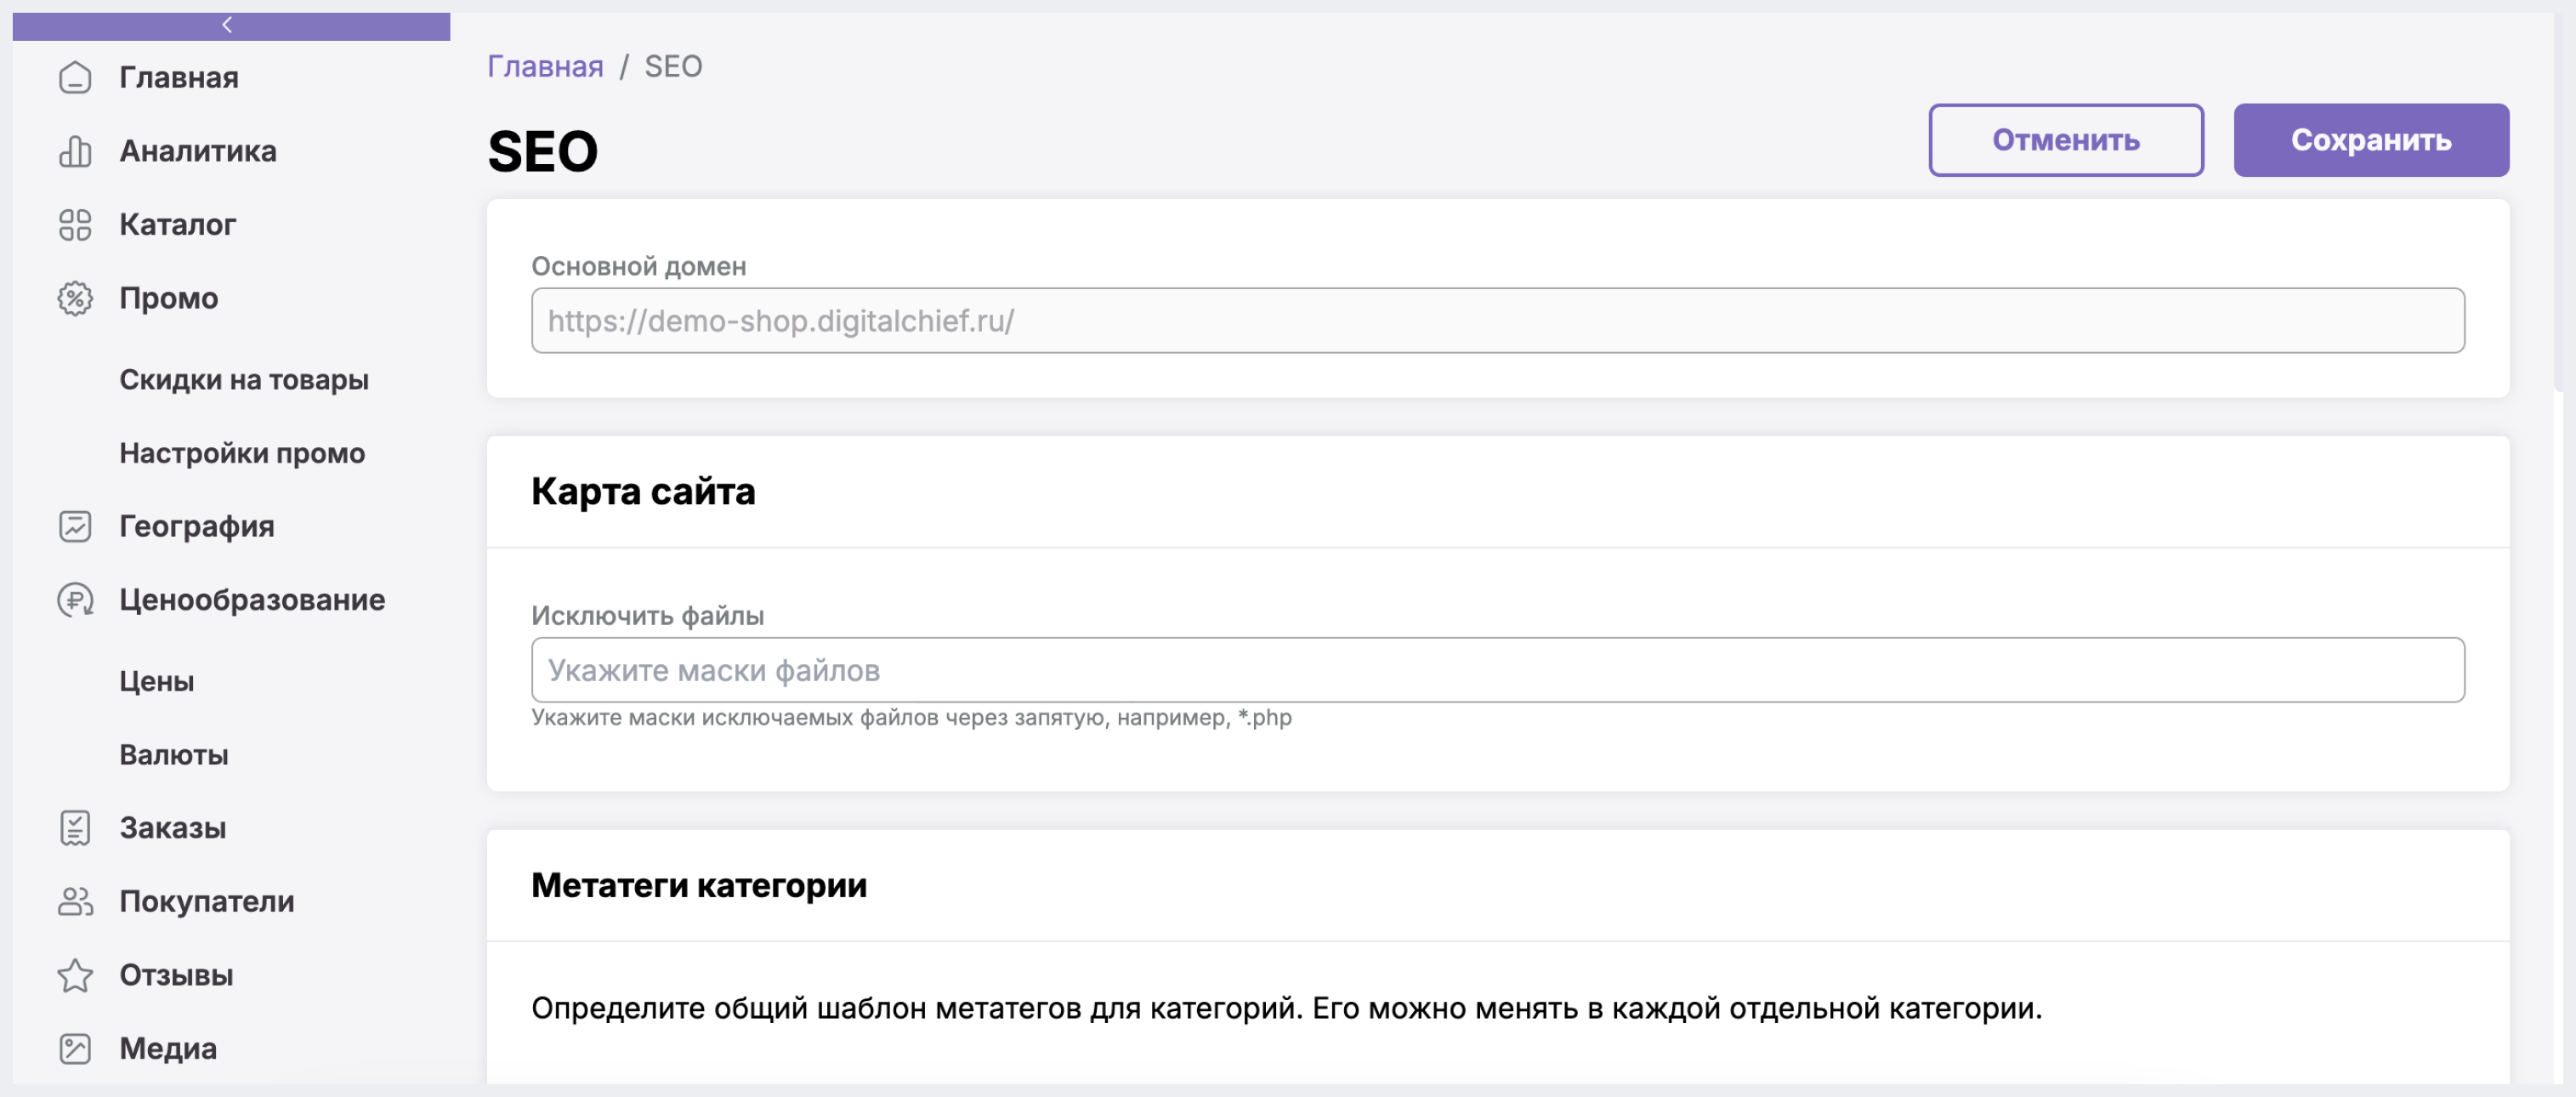Click the checklist icon beside Заказы
Screen dimensions: 2576x1097
pos(75,828)
